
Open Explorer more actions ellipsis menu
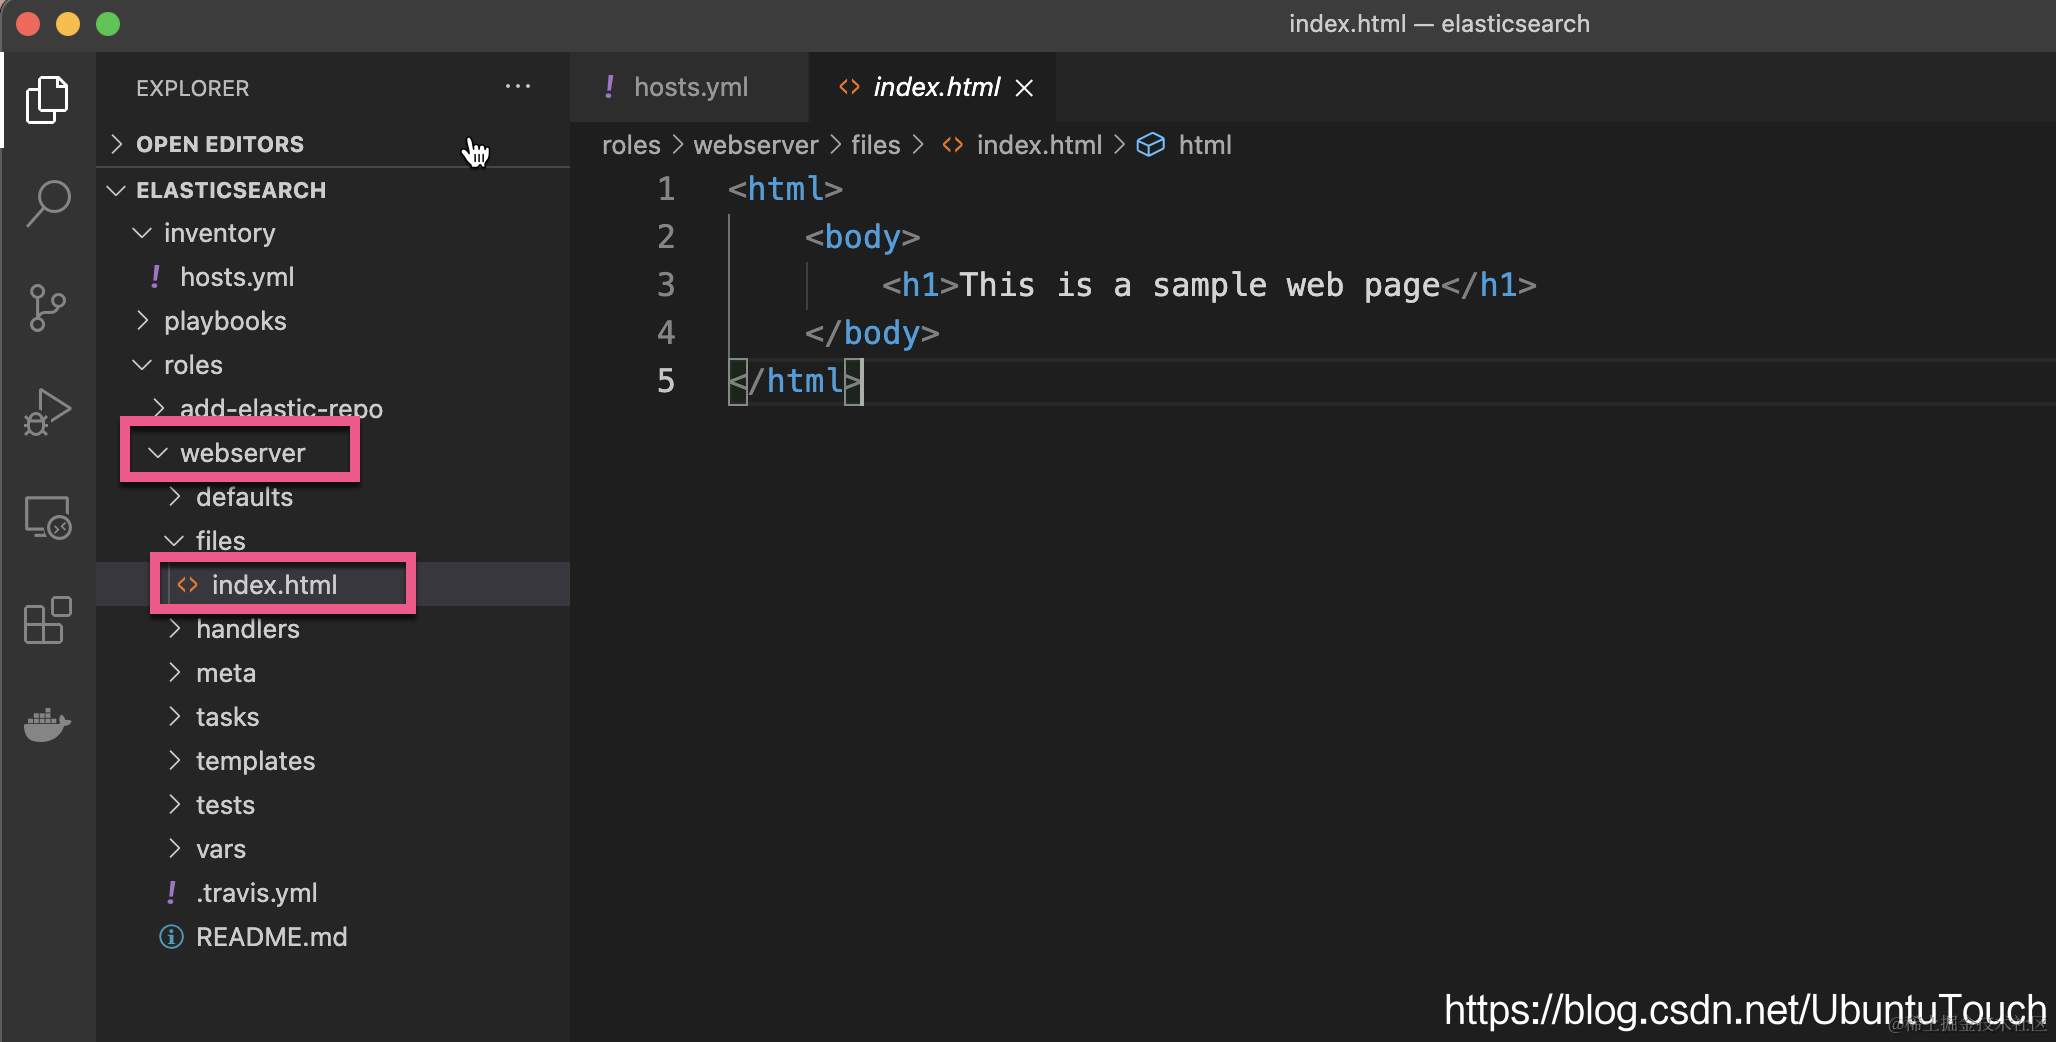(x=518, y=87)
